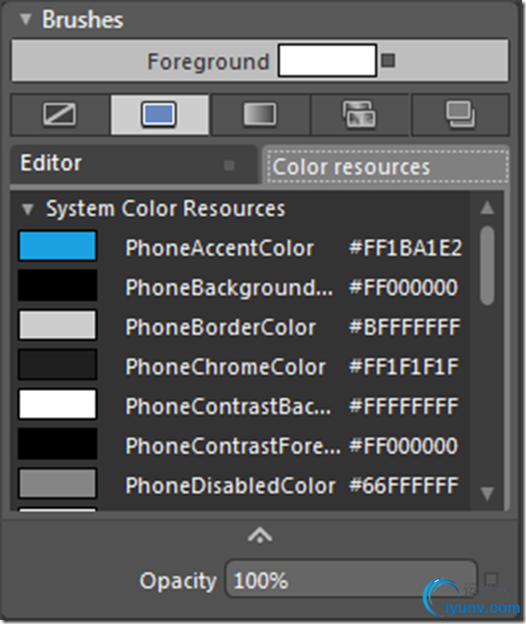Select the PhoneDisabledColor resource
526x624 pixels.
[240, 485]
